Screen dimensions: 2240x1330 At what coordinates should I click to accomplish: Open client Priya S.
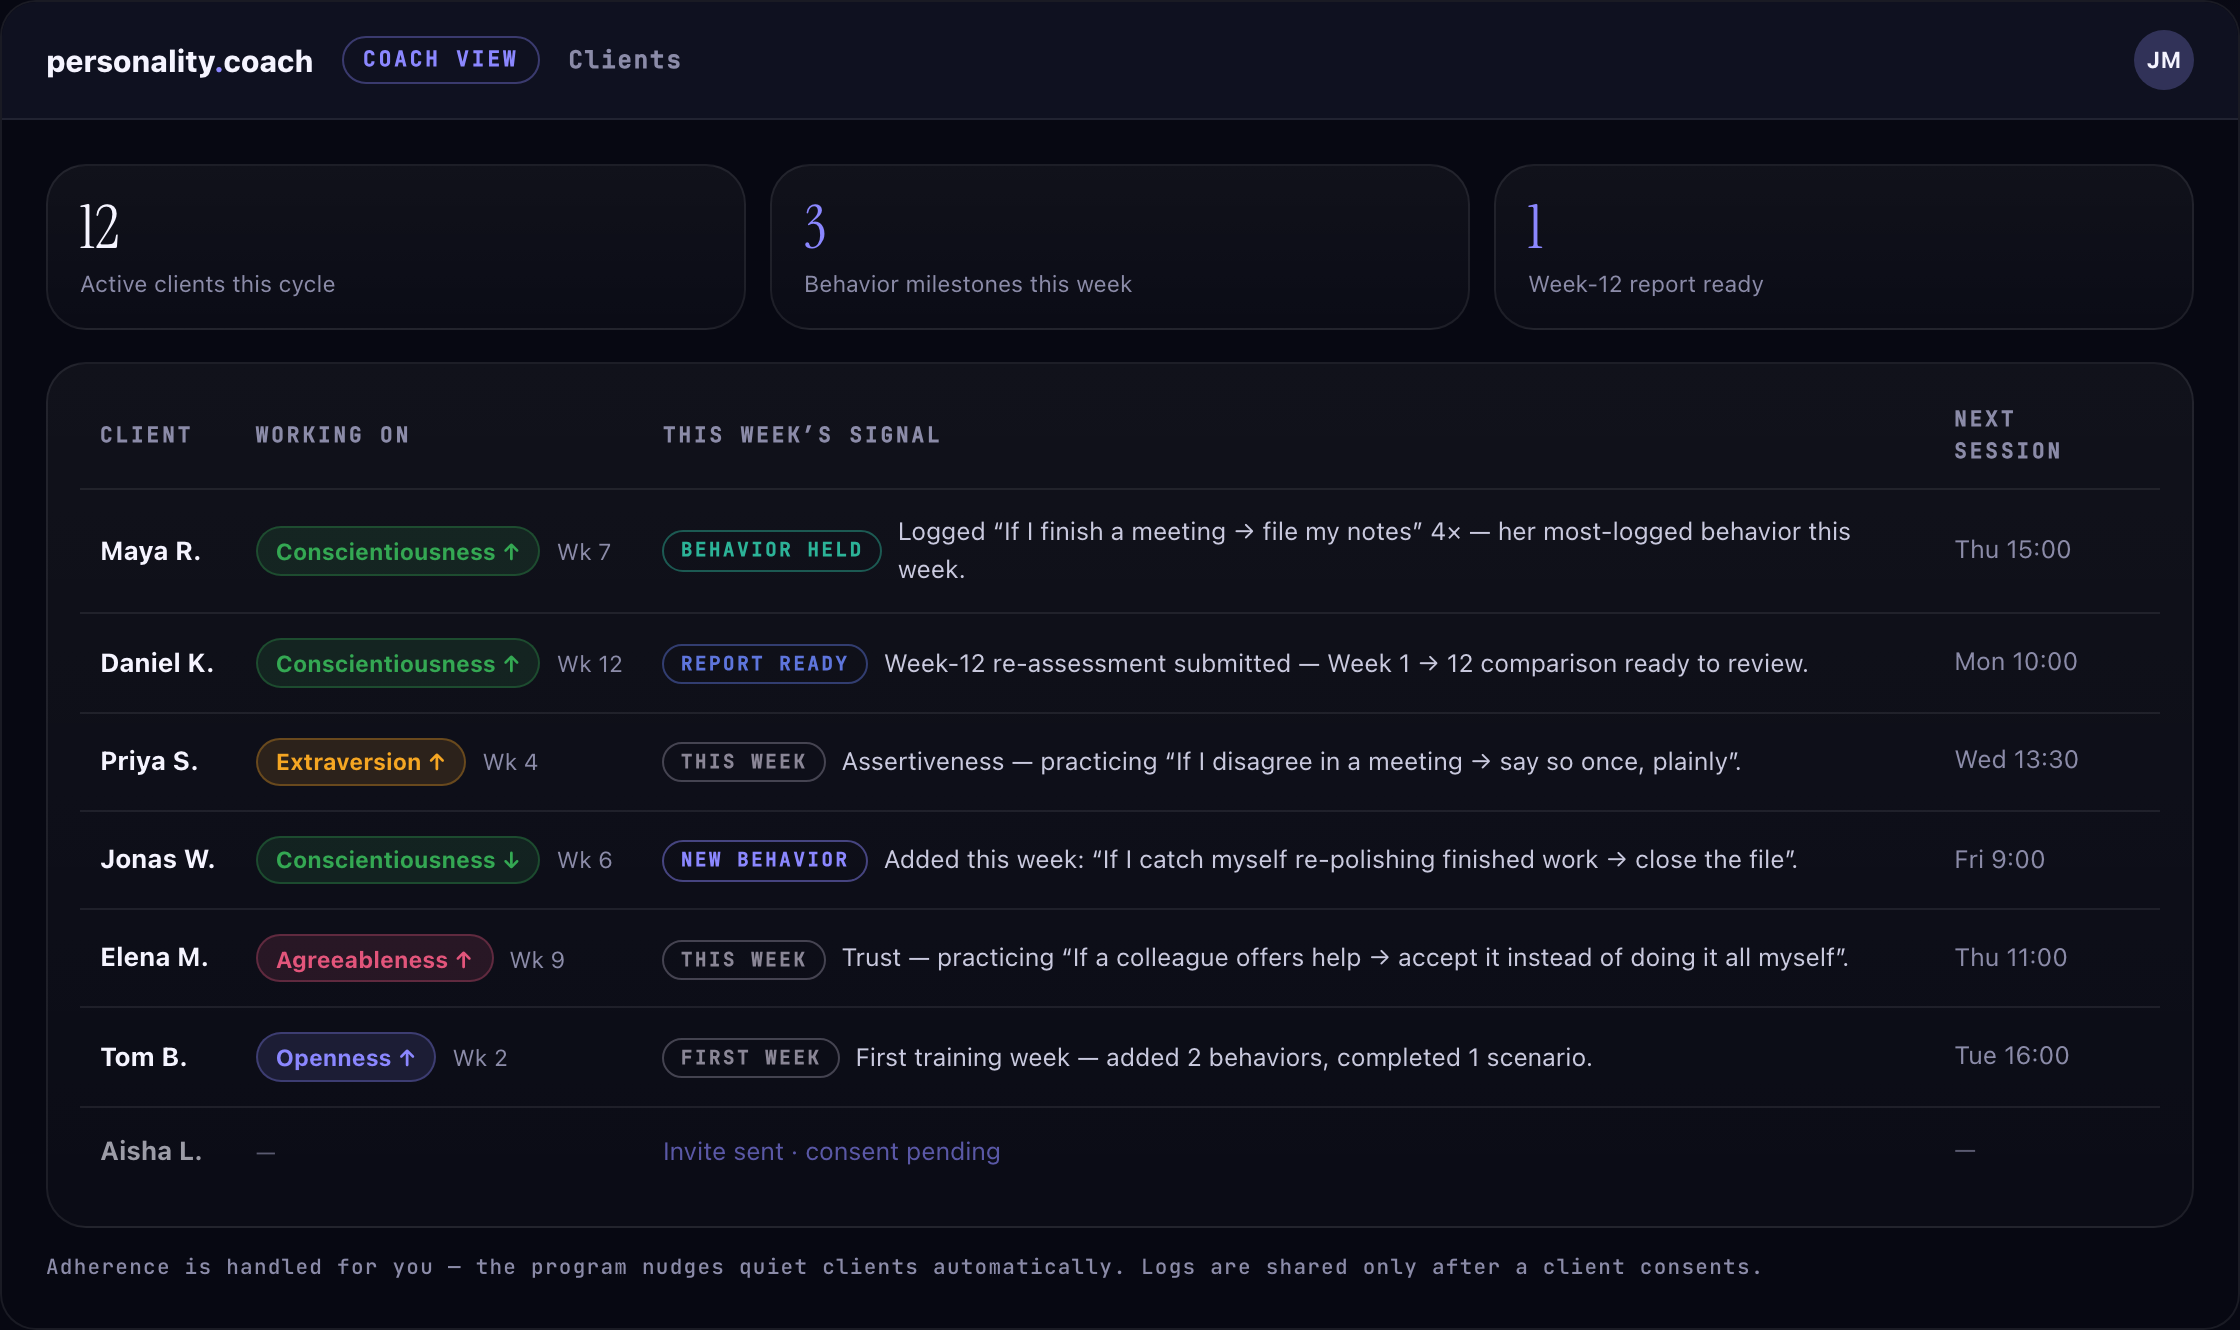(149, 761)
